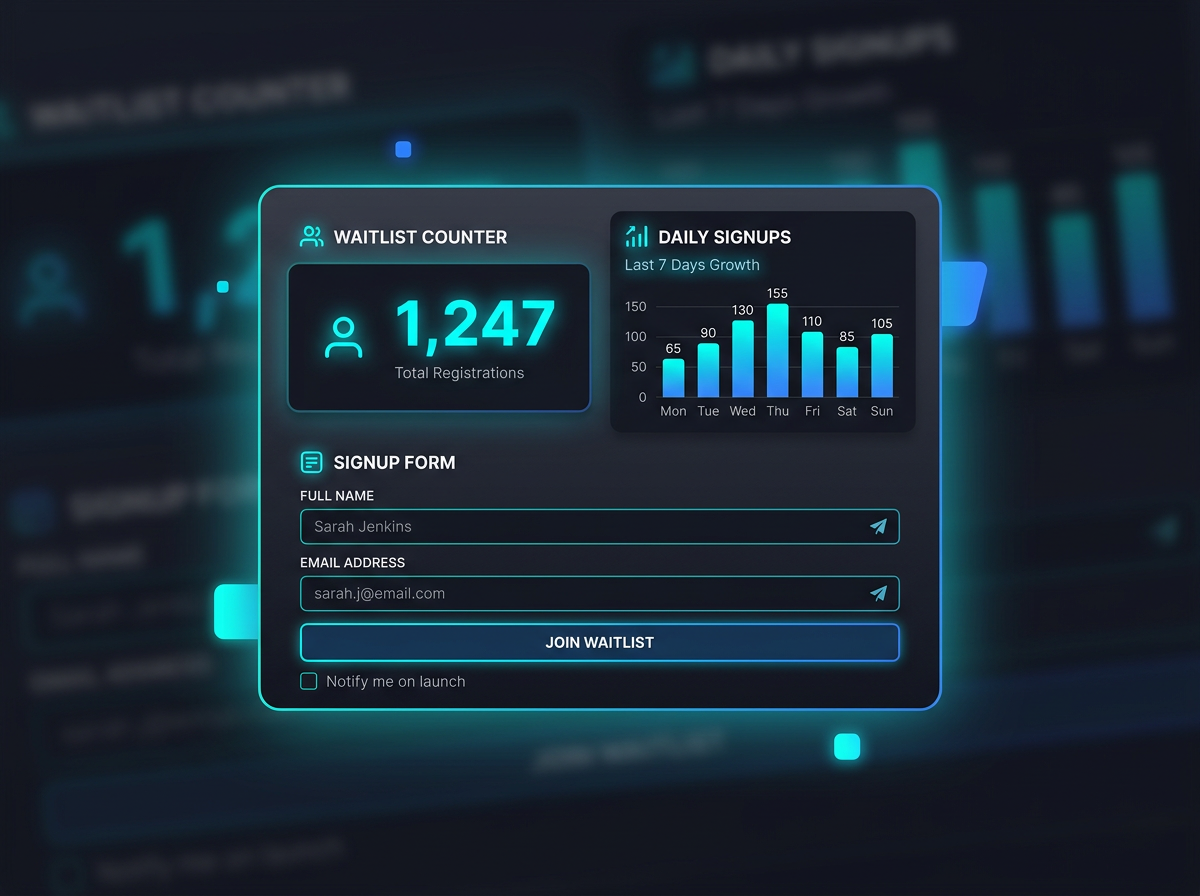Click the 150 y-axis label

click(x=636, y=307)
